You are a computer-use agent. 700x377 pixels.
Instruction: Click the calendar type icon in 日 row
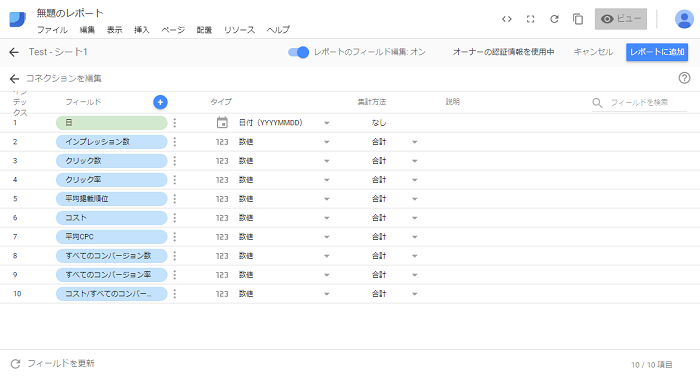[222, 122]
